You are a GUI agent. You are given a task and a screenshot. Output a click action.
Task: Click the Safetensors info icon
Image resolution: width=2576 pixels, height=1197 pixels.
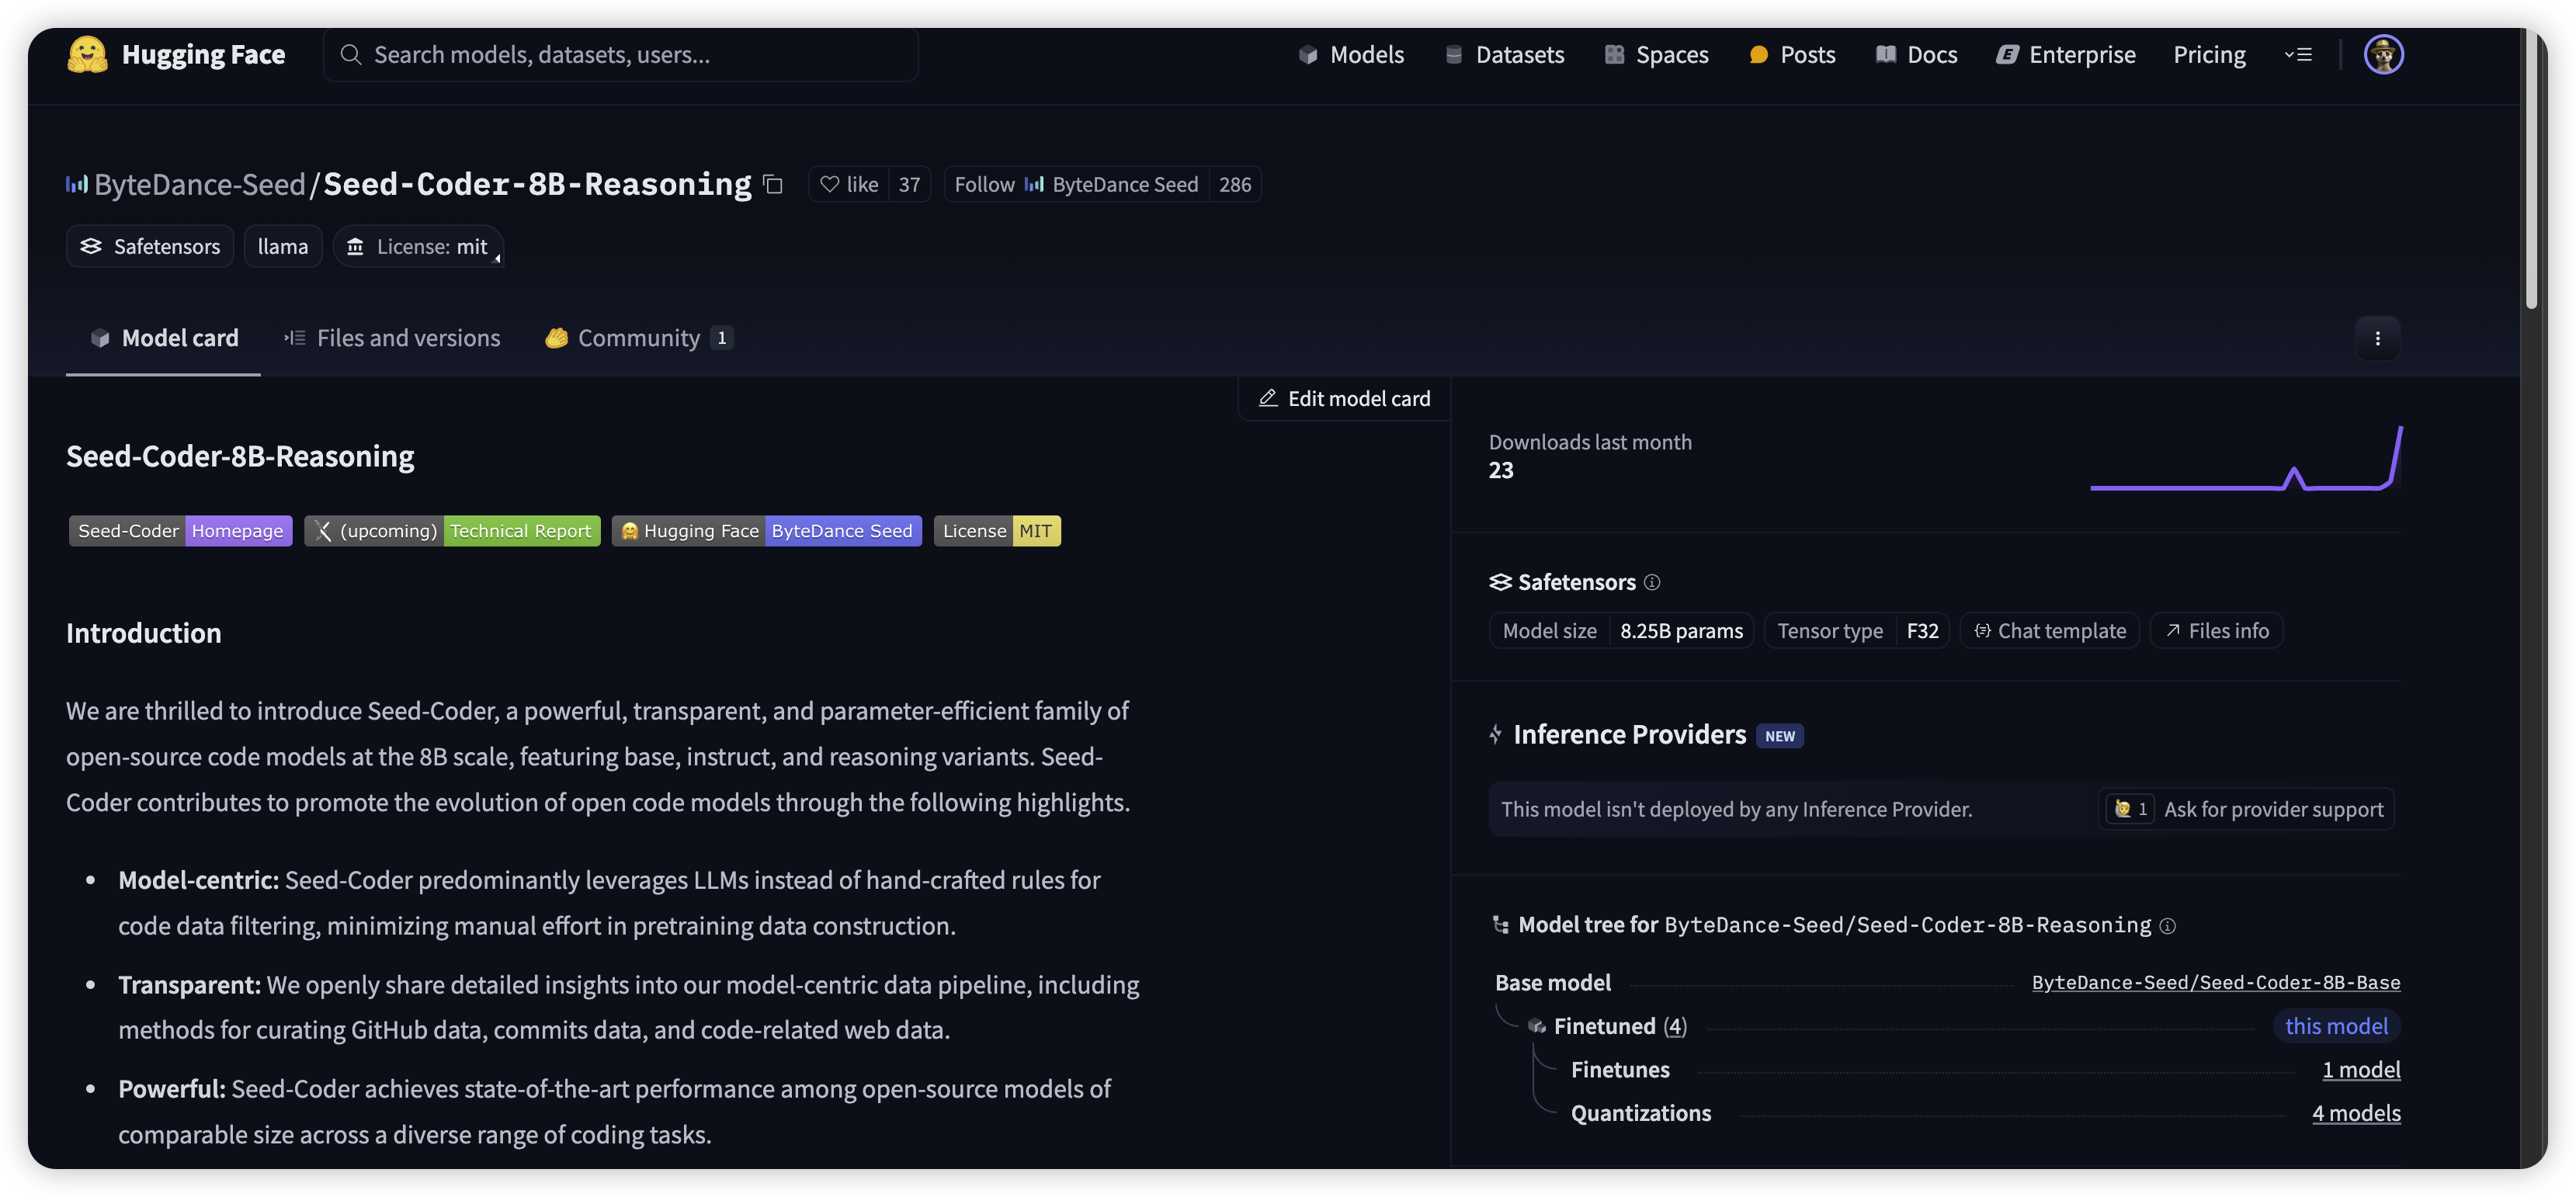tap(1652, 582)
